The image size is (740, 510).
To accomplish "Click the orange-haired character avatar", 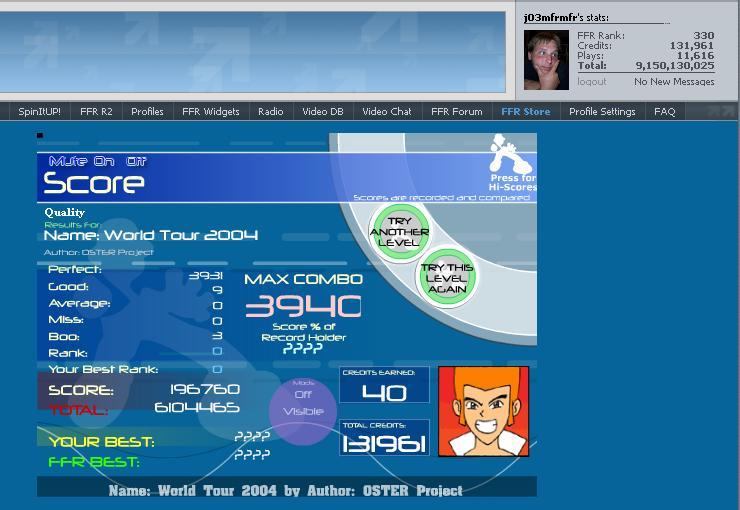I will pos(484,411).
